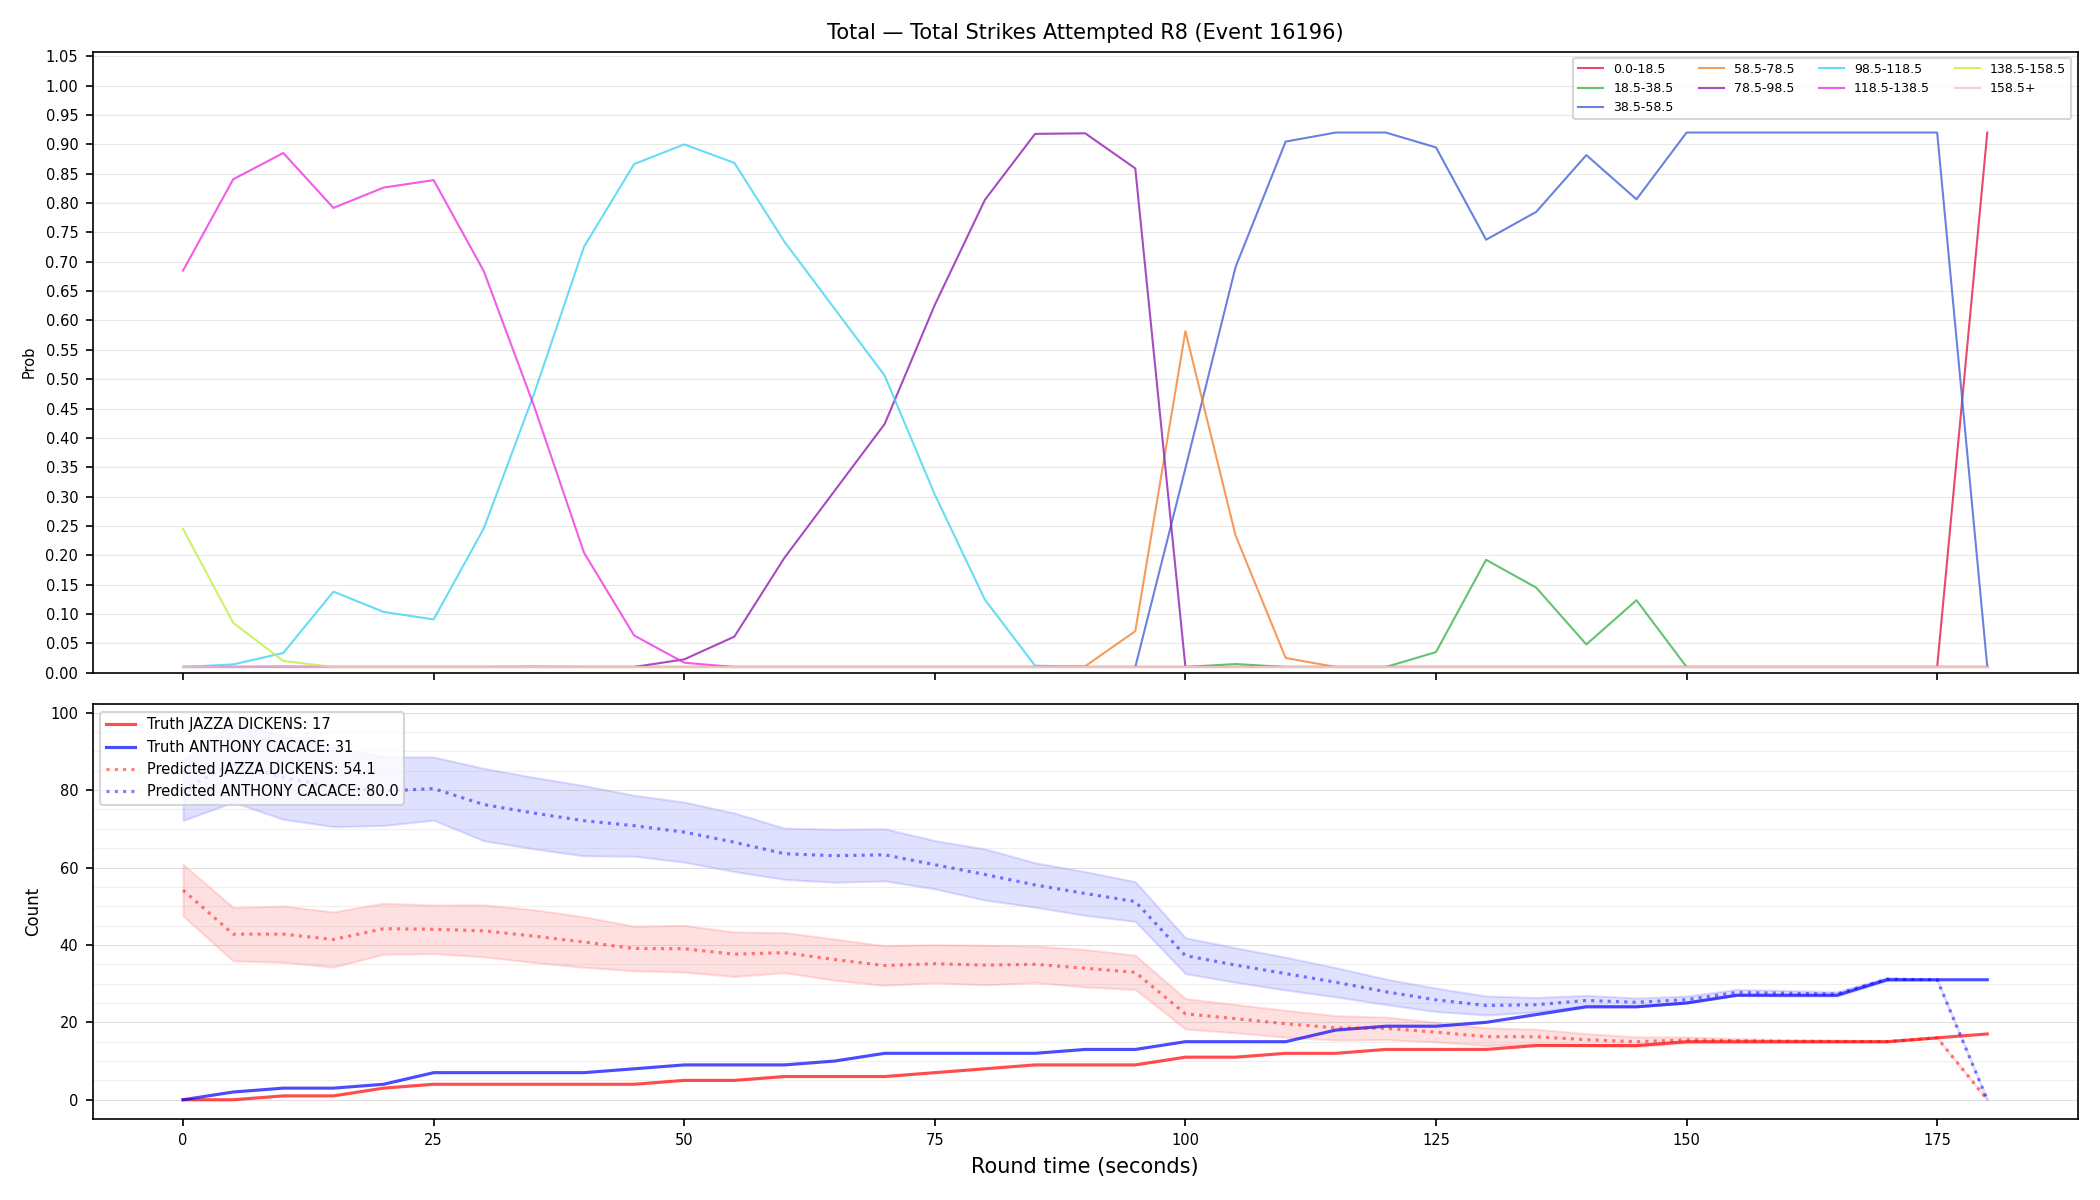The width and height of the screenshot is (2100, 1200).
Task: Select the '0.75' Prob axis tick label
Action: pos(62,233)
